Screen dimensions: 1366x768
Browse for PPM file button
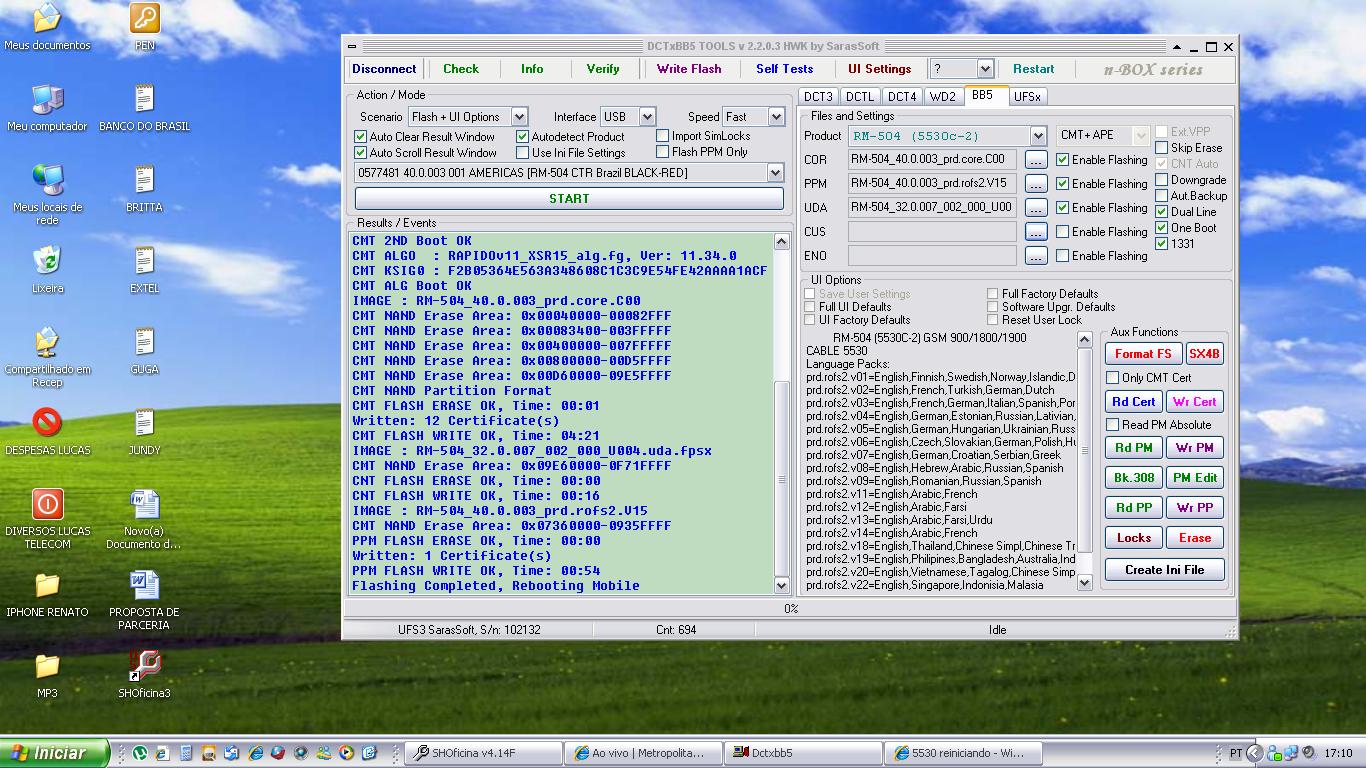pyautogui.click(x=1036, y=184)
